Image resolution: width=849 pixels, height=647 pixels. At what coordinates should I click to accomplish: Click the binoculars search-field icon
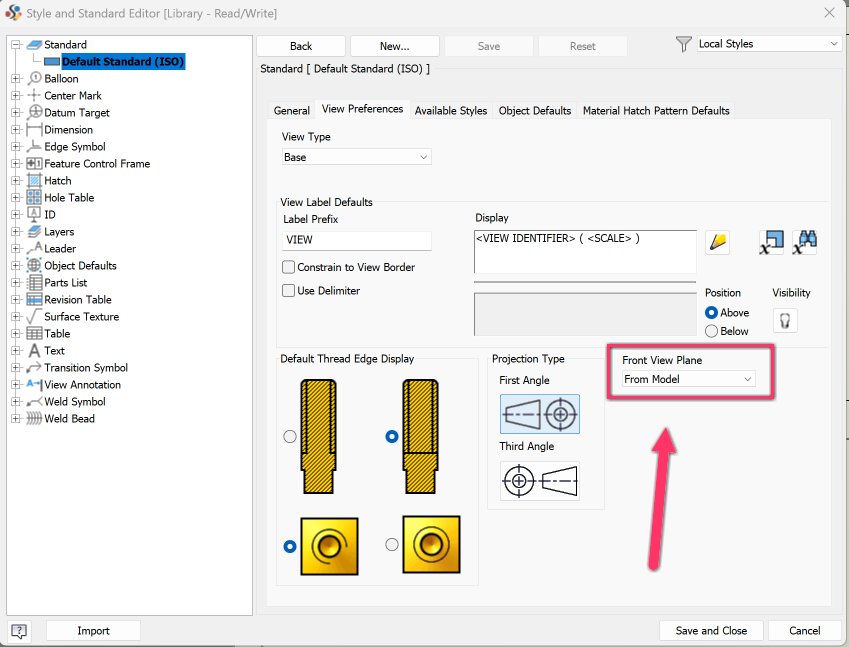(804, 241)
